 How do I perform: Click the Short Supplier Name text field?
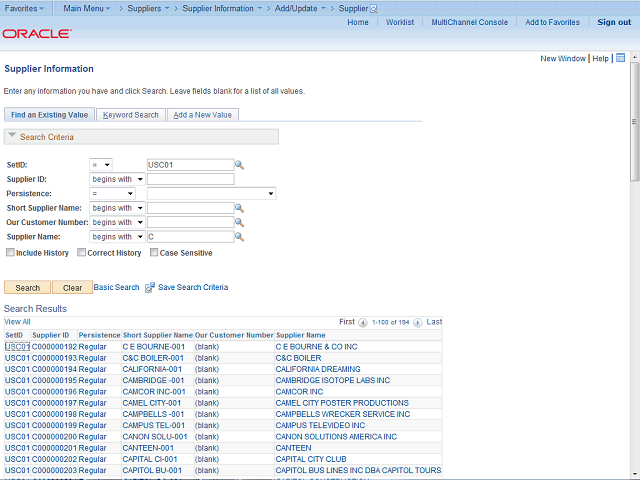coord(191,208)
